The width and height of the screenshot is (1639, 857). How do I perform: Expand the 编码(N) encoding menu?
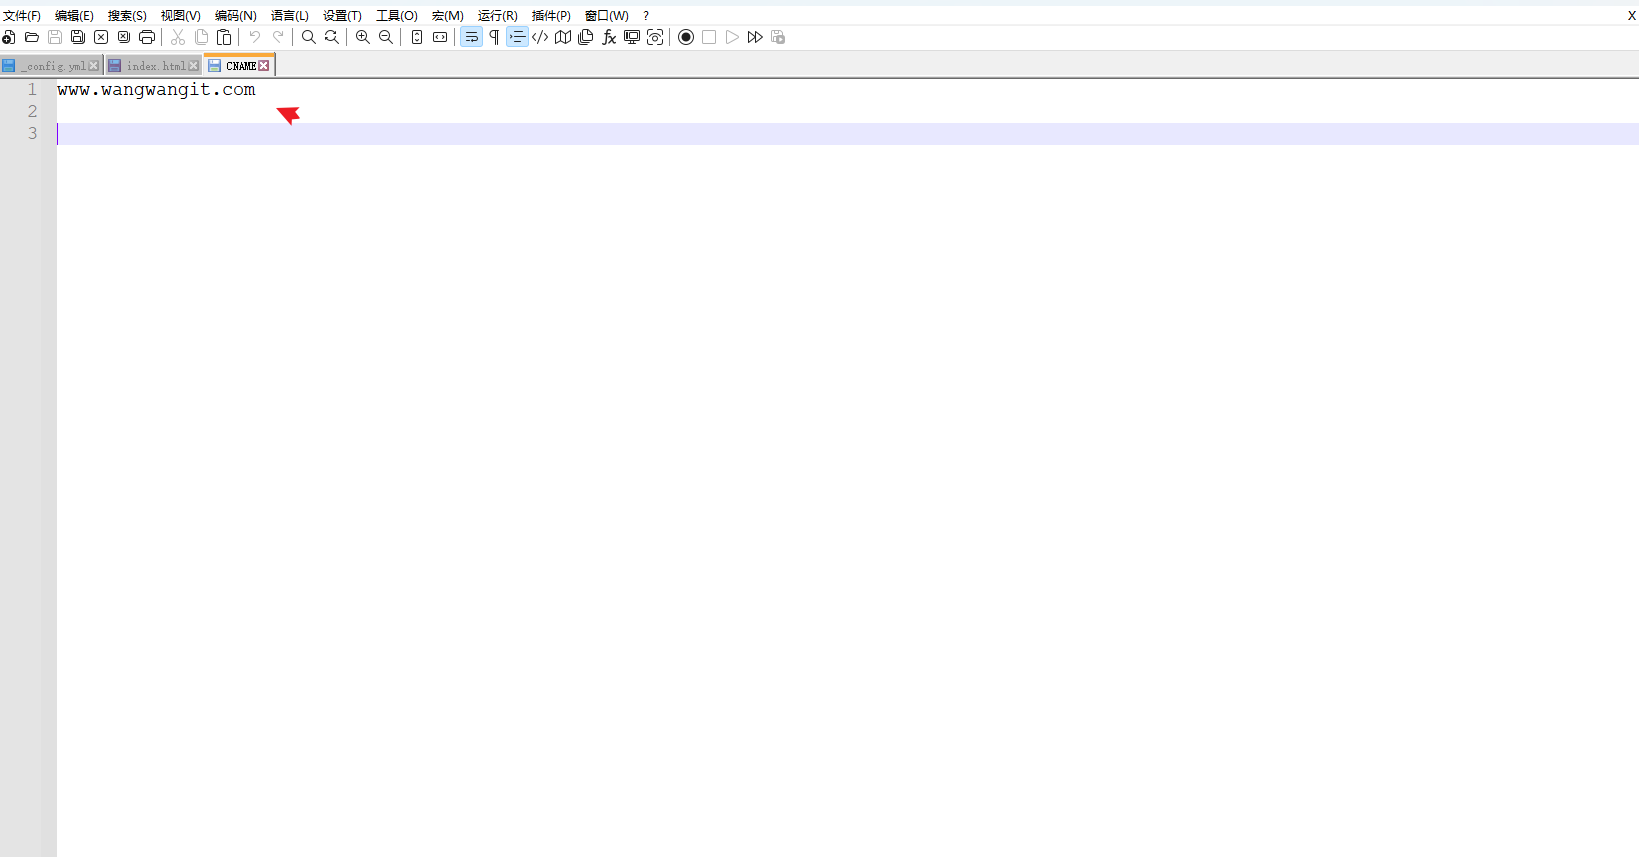235,15
